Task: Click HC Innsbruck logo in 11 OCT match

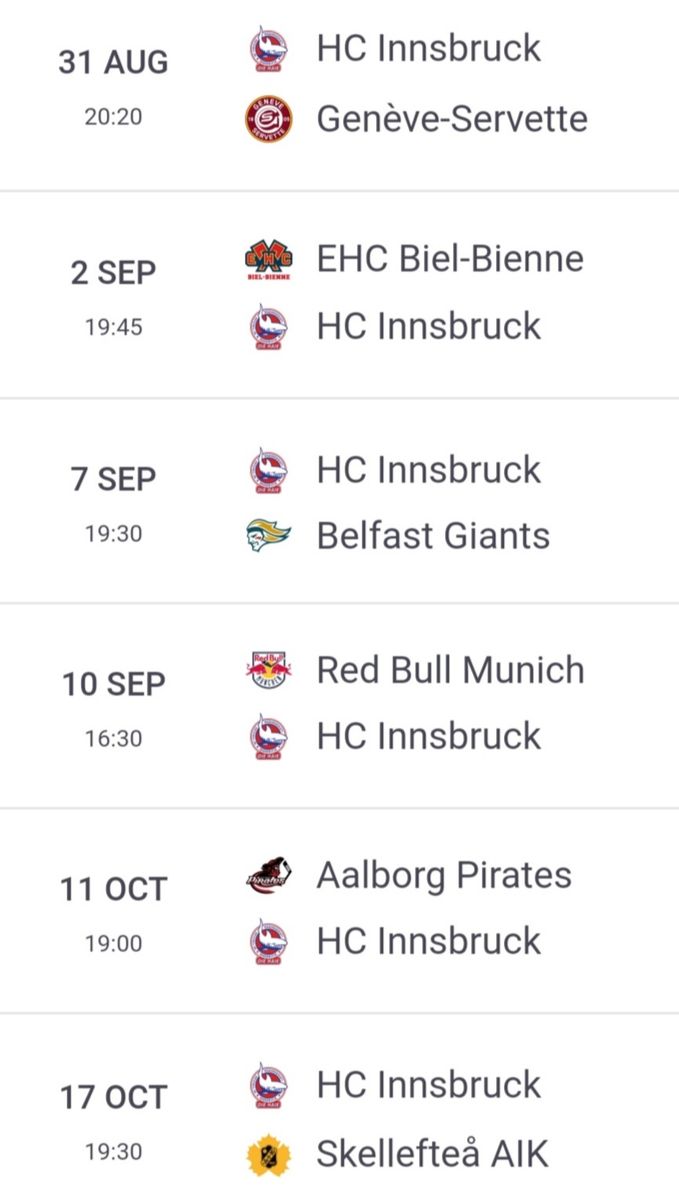Action: (268, 942)
